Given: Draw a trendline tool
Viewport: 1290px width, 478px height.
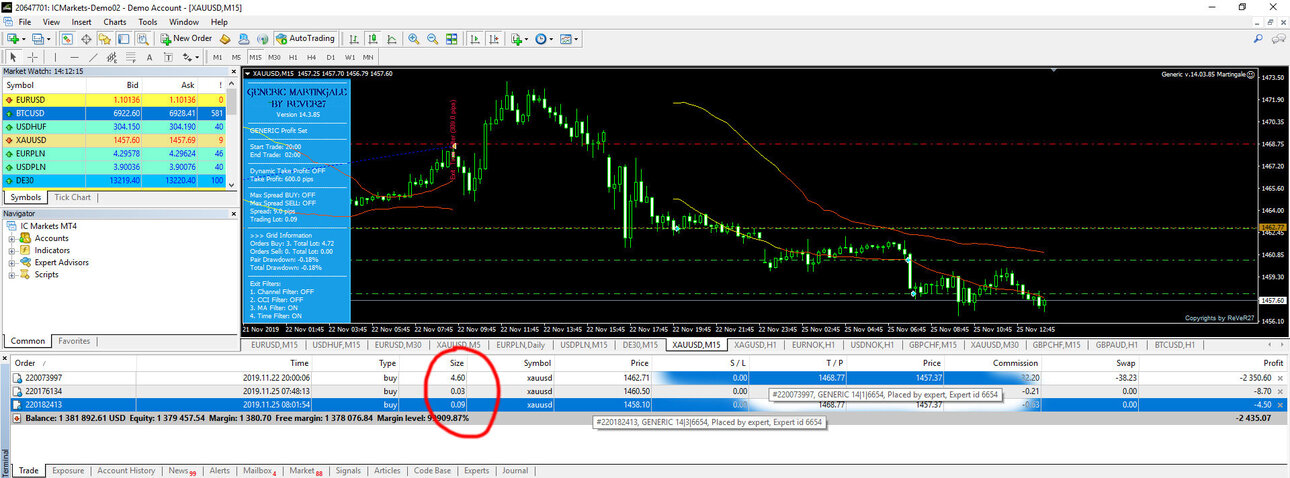Looking at the screenshot, I should [x=93, y=57].
